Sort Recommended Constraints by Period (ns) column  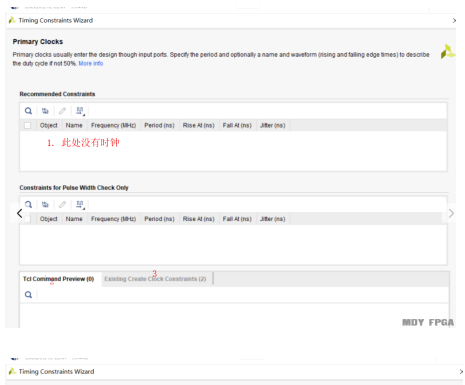point(159,125)
